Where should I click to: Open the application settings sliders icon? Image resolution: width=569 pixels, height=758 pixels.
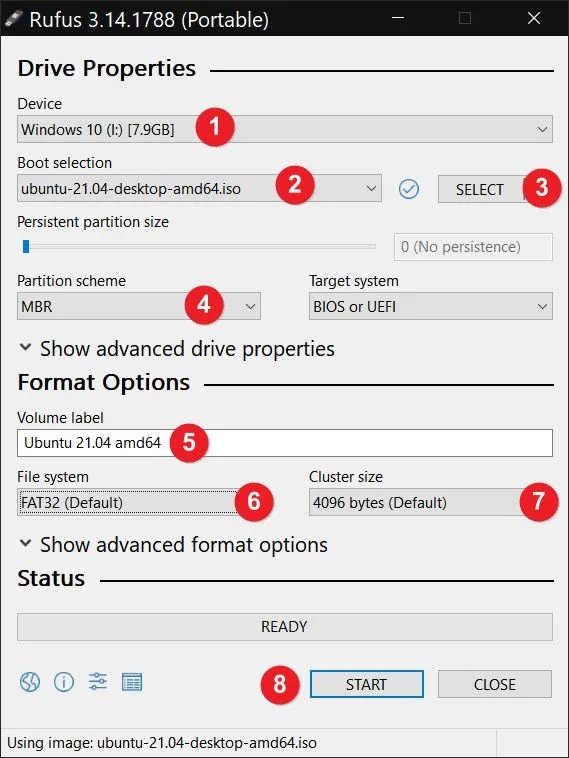point(98,682)
